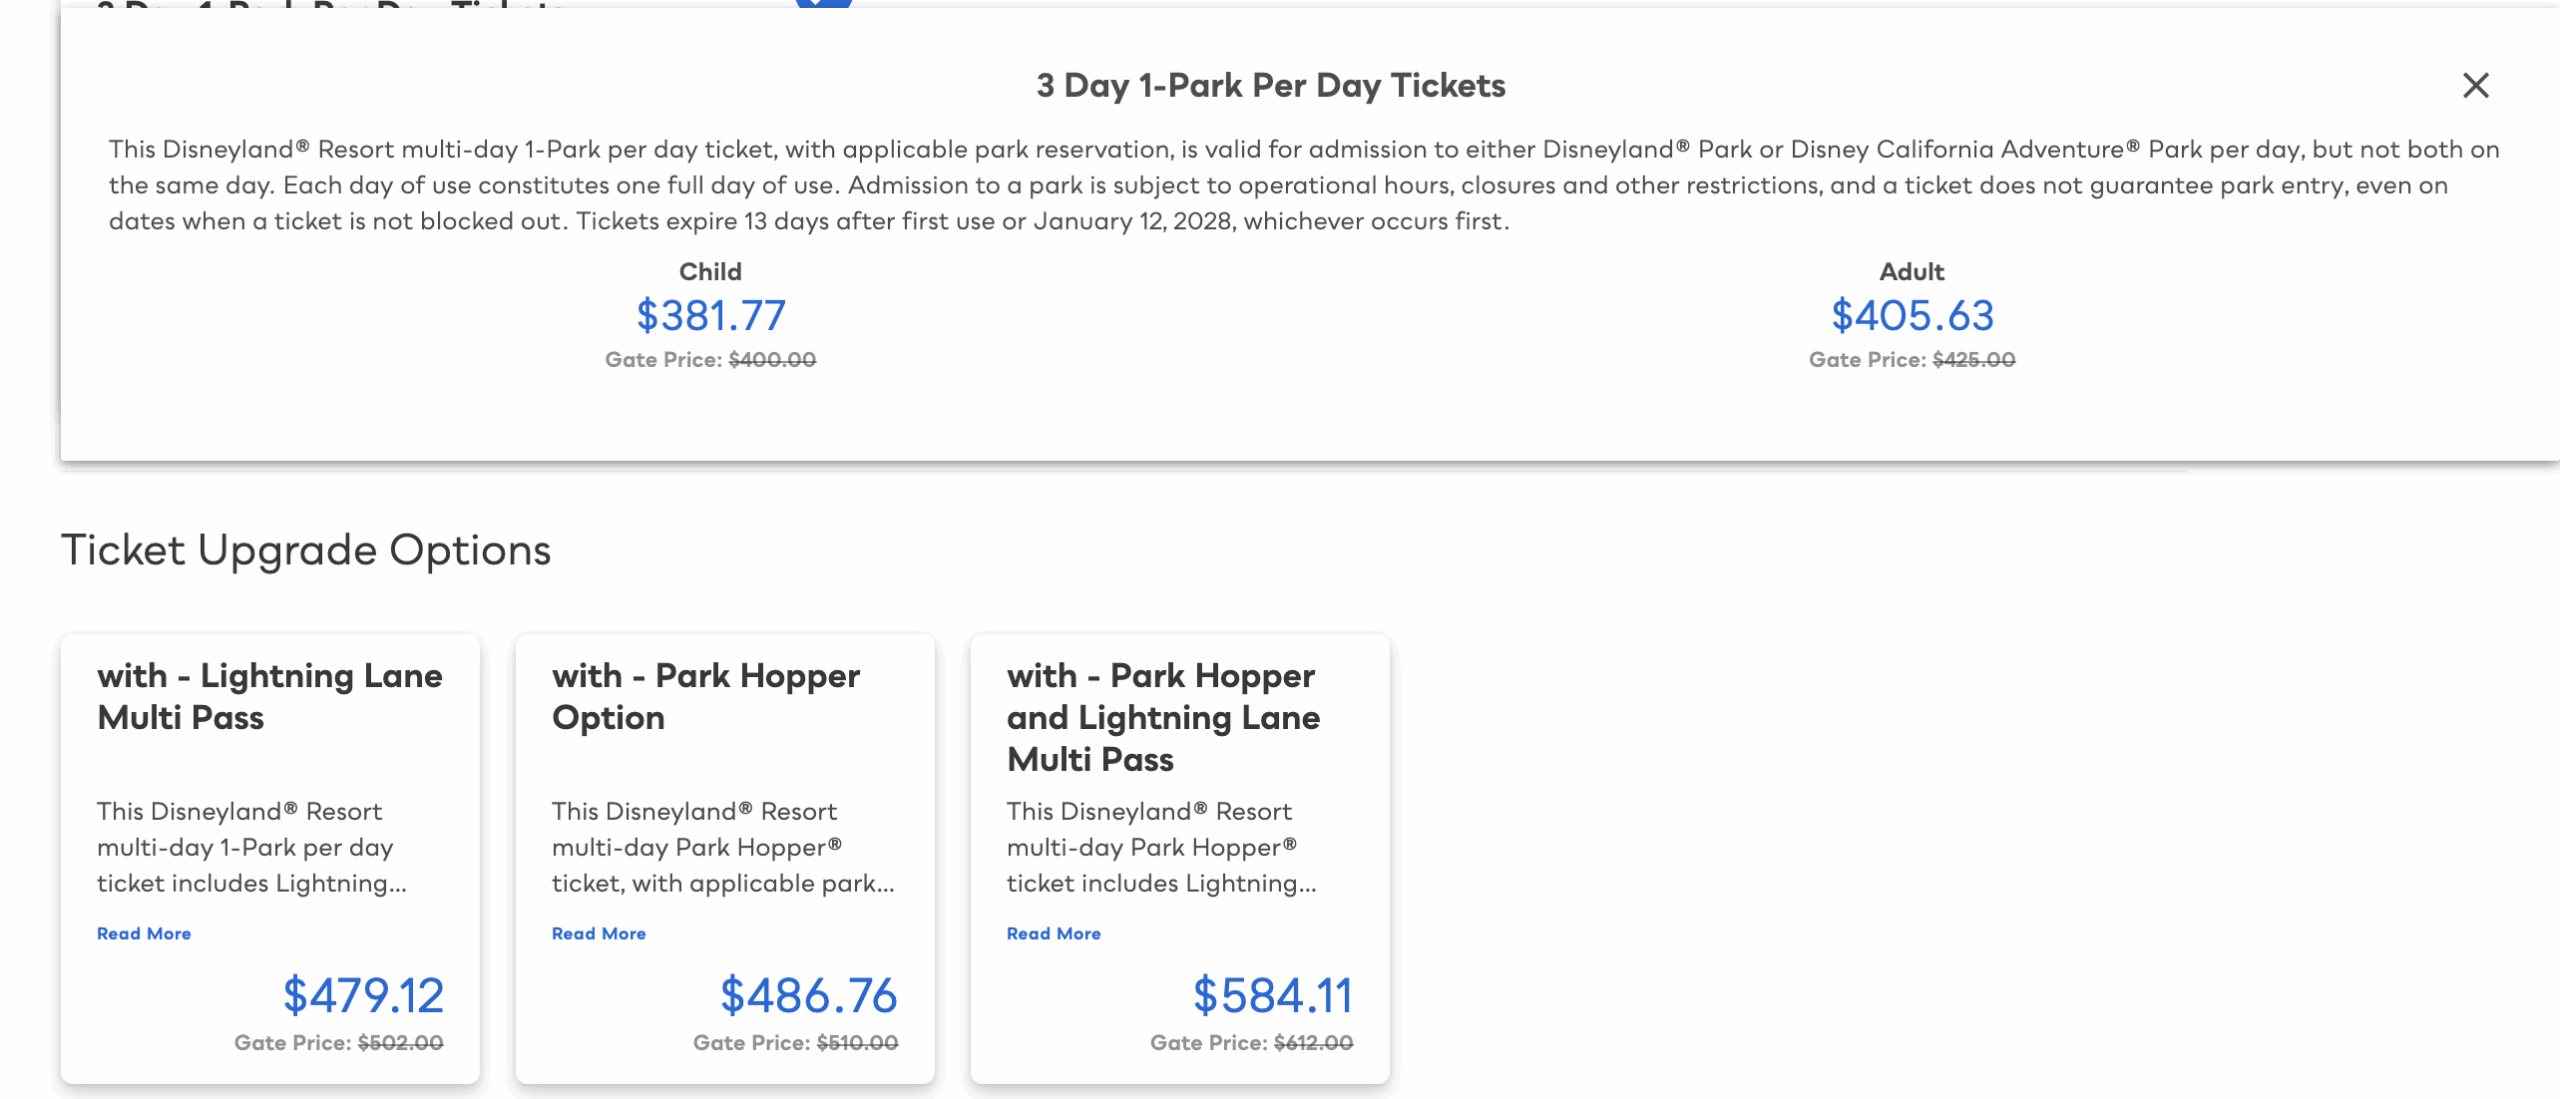Click the popup title 3 Day 1-Park Per Day Tickets
Viewport: 2560px width, 1099px height.
(x=1270, y=86)
